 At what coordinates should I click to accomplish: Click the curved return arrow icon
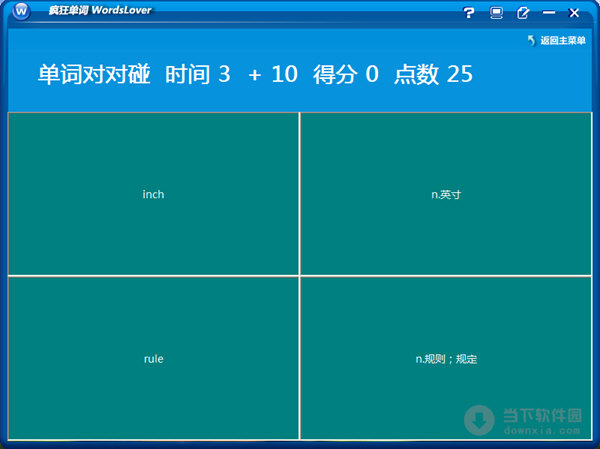(531, 41)
